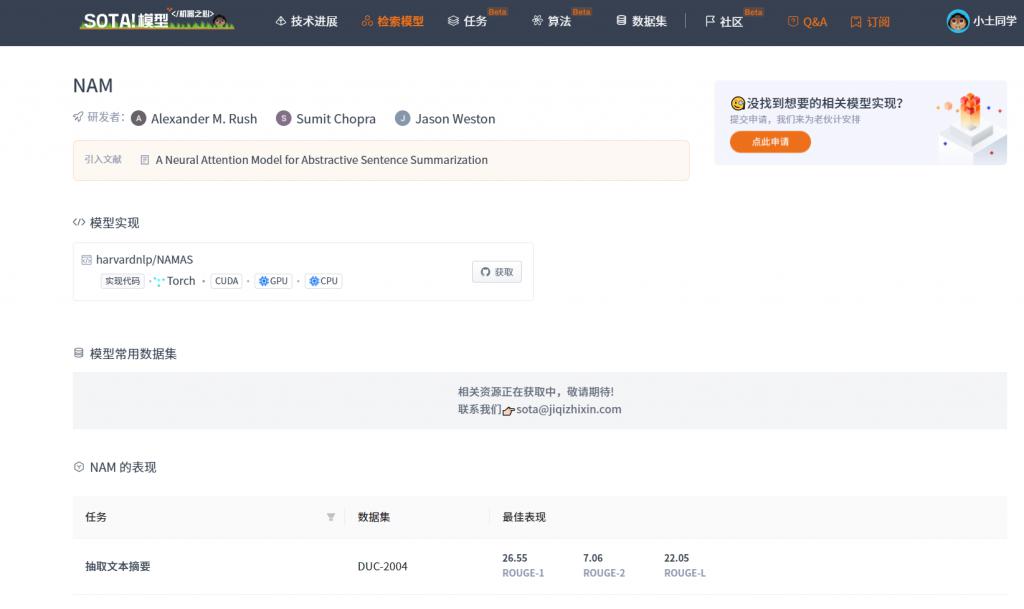
Task: Click the 点此申请 apply button
Action: (x=770, y=142)
